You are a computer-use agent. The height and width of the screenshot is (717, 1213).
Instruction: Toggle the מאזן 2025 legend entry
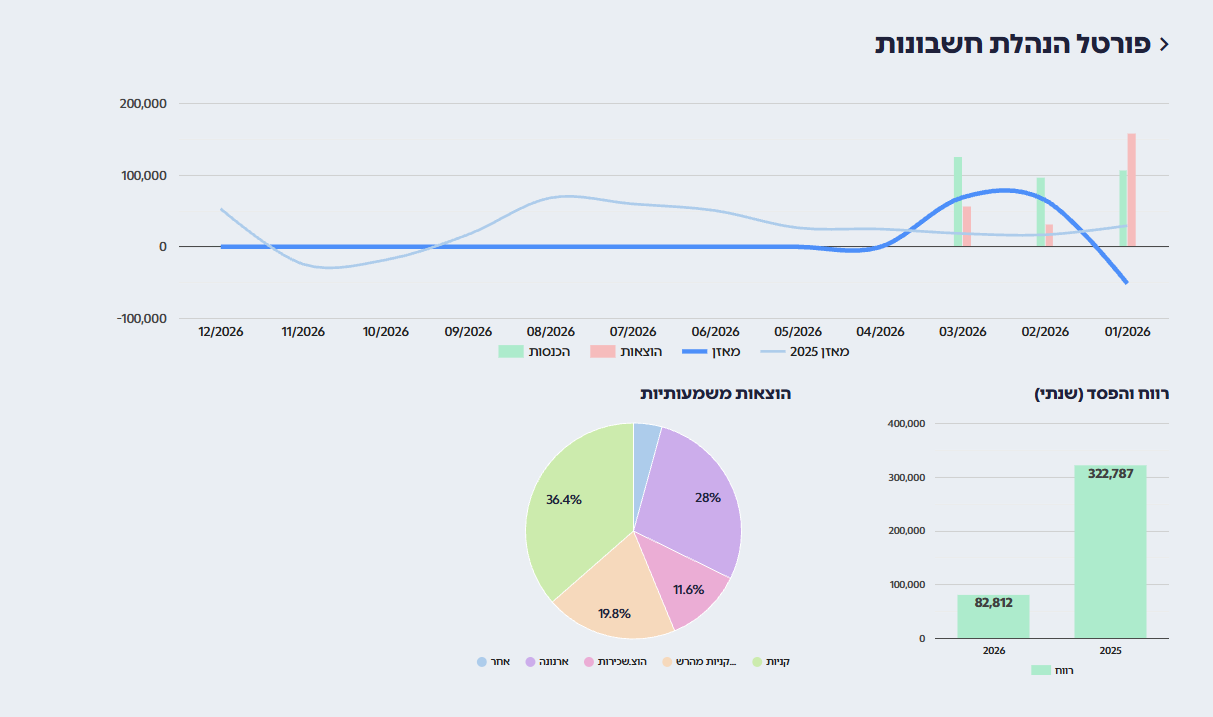point(805,351)
